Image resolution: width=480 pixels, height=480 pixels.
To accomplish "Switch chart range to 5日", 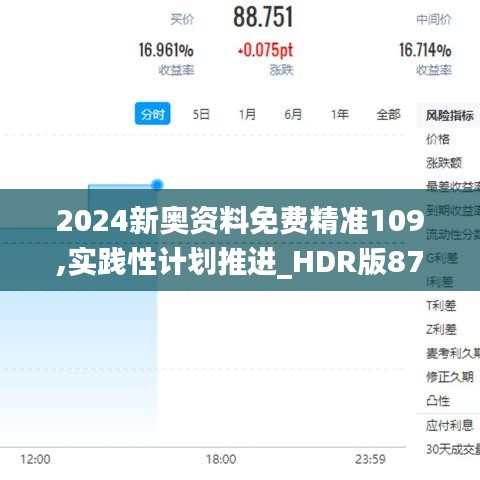I will pyautogui.click(x=201, y=114).
